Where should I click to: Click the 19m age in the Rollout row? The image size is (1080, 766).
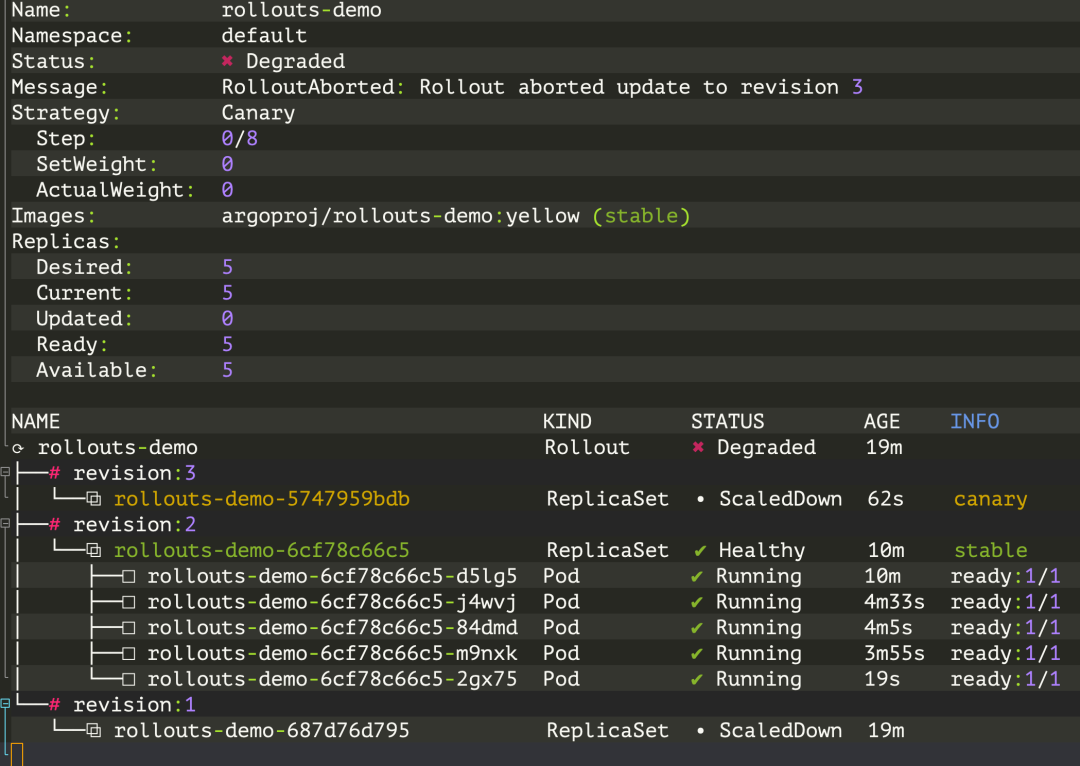(x=884, y=448)
